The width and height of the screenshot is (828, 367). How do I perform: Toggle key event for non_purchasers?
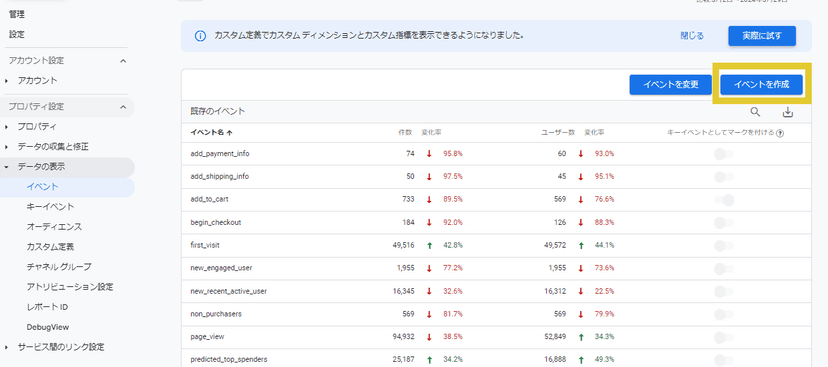723,314
